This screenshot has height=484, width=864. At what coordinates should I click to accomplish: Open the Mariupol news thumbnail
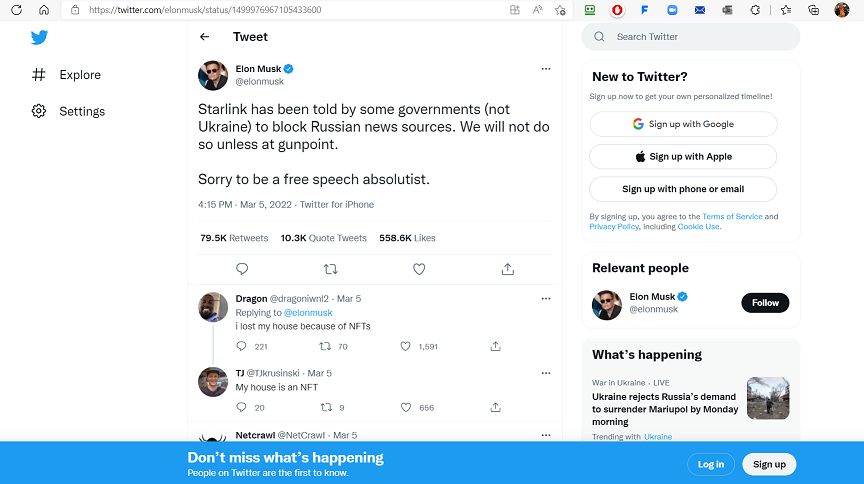767,398
